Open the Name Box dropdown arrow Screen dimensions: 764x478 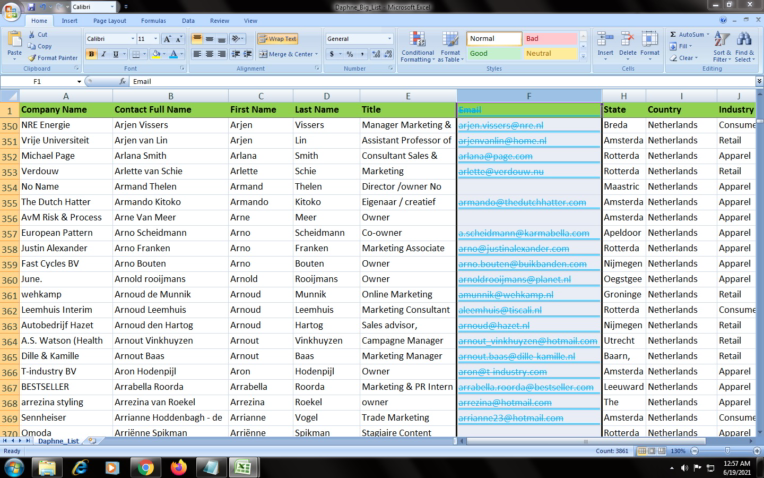pyautogui.click(x=79, y=81)
